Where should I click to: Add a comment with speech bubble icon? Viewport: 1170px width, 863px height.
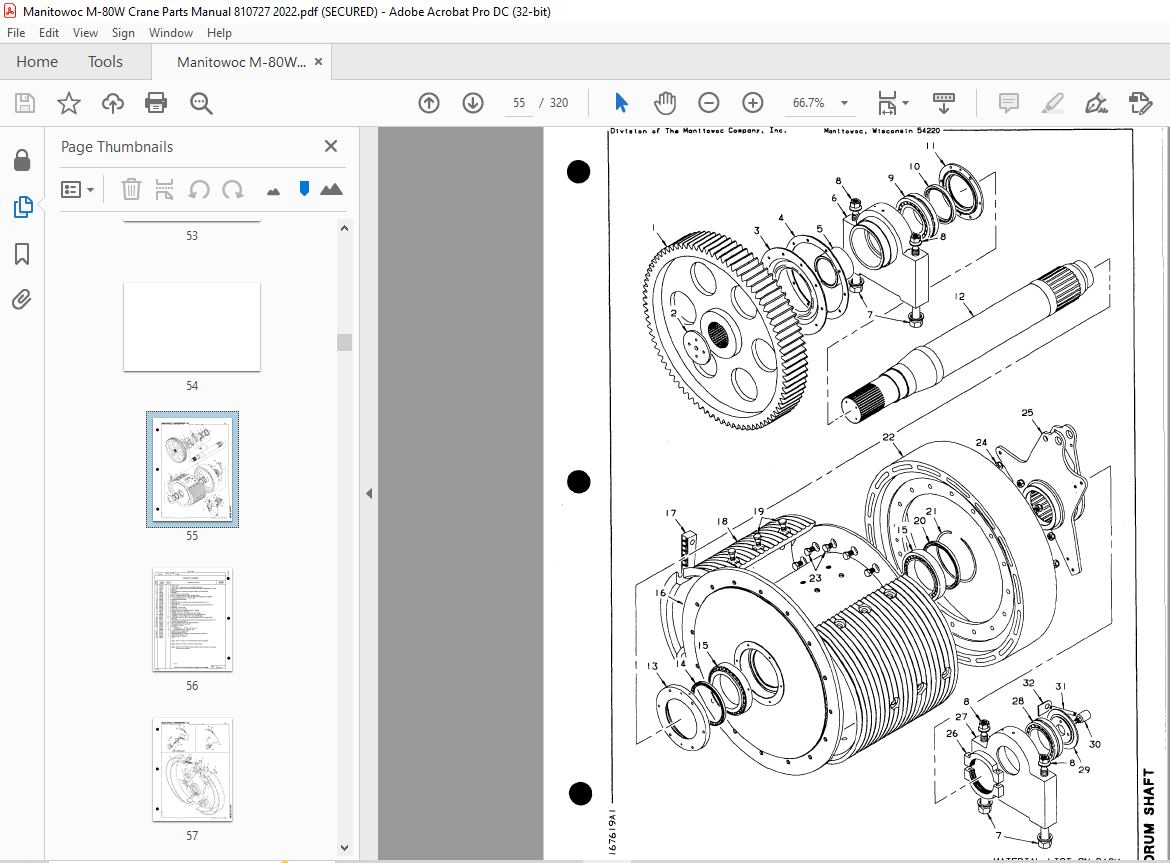(x=1009, y=103)
